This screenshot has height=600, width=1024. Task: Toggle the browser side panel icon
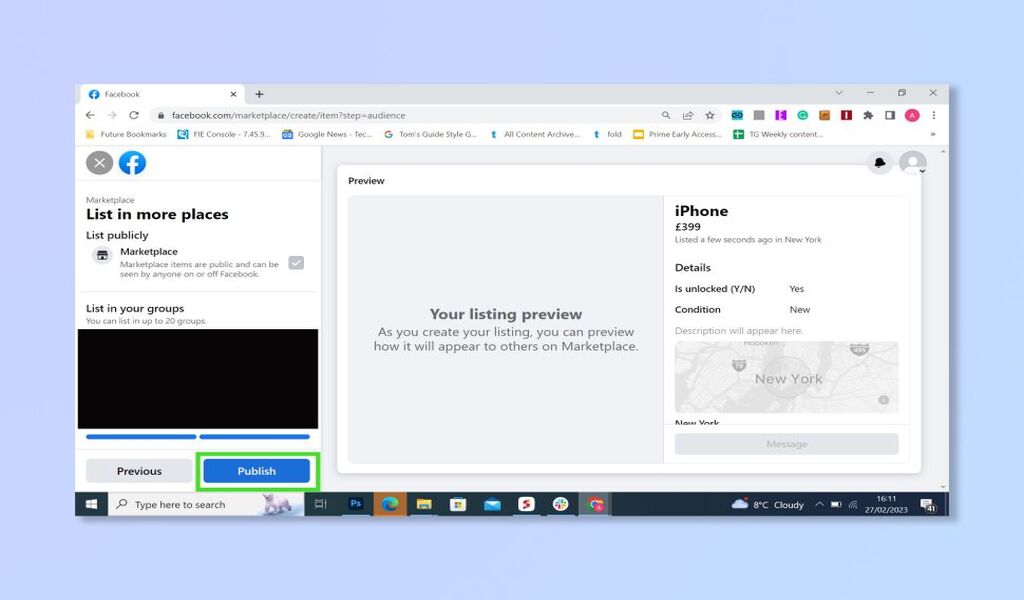pos(889,115)
